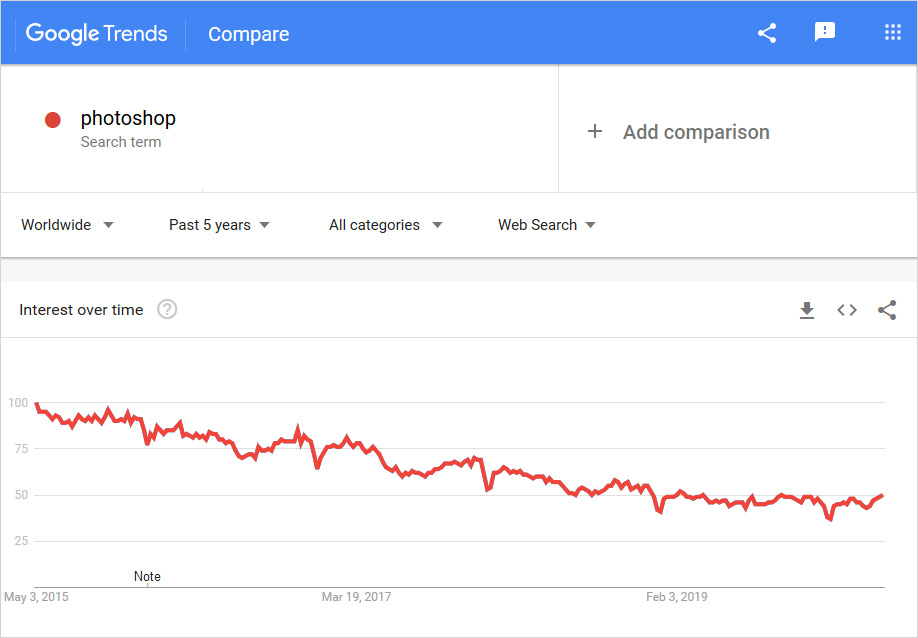Open help for Interest over time
The width and height of the screenshot is (918, 638).
pyautogui.click(x=168, y=310)
